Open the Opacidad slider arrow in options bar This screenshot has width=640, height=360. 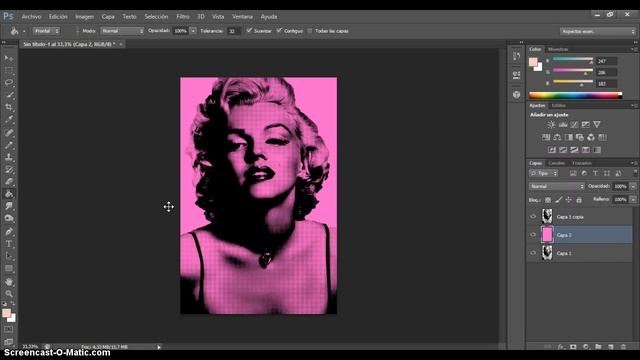[193, 31]
